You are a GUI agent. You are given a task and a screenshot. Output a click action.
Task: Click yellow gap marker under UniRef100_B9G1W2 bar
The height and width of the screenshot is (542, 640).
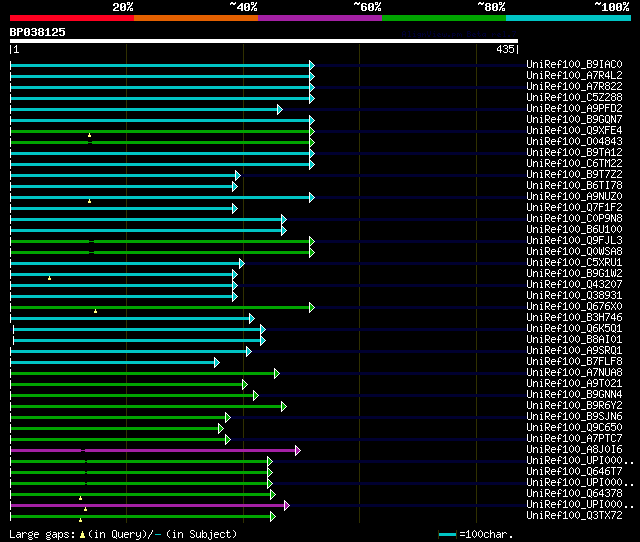pos(49,278)
